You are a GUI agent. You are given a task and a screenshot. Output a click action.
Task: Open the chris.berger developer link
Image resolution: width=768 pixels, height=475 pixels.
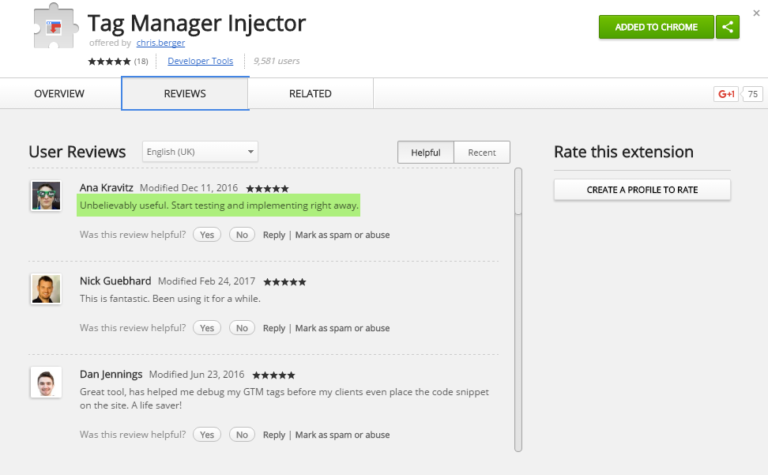pyautogui.click(x=161, y=43)
